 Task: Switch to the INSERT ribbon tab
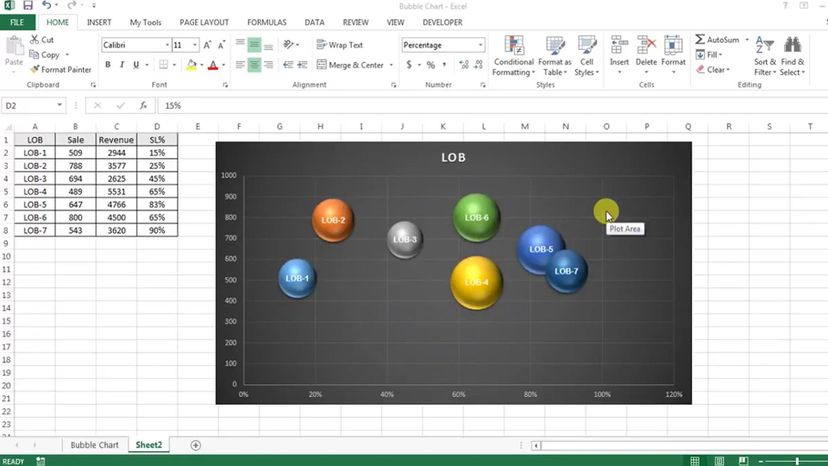[99, 22]
